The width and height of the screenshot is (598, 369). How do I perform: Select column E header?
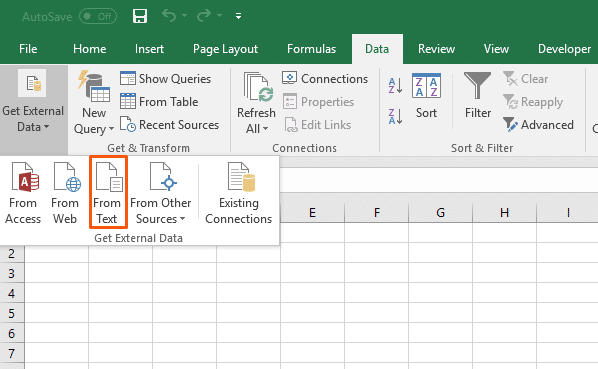[x=312, y=212]
